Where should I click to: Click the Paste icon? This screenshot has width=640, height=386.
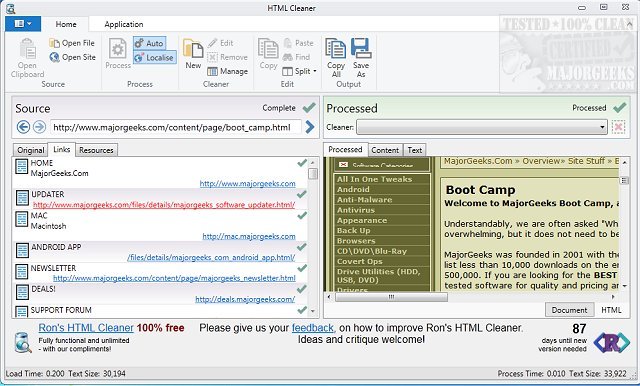pos(288,43)
